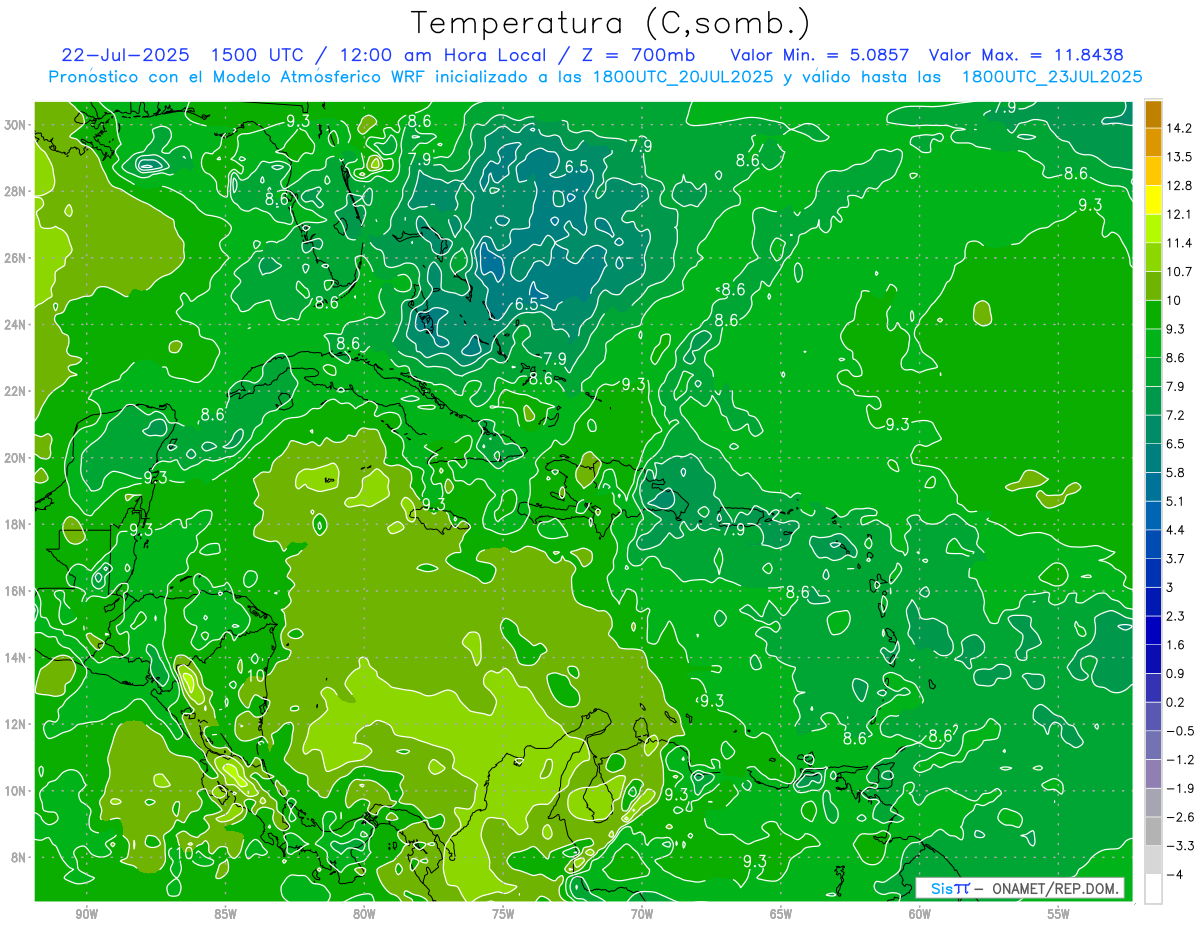Select the 60W longitude axis label
Image resolution: width=1200 pixels, height=927 pixels.
(920, 914)
